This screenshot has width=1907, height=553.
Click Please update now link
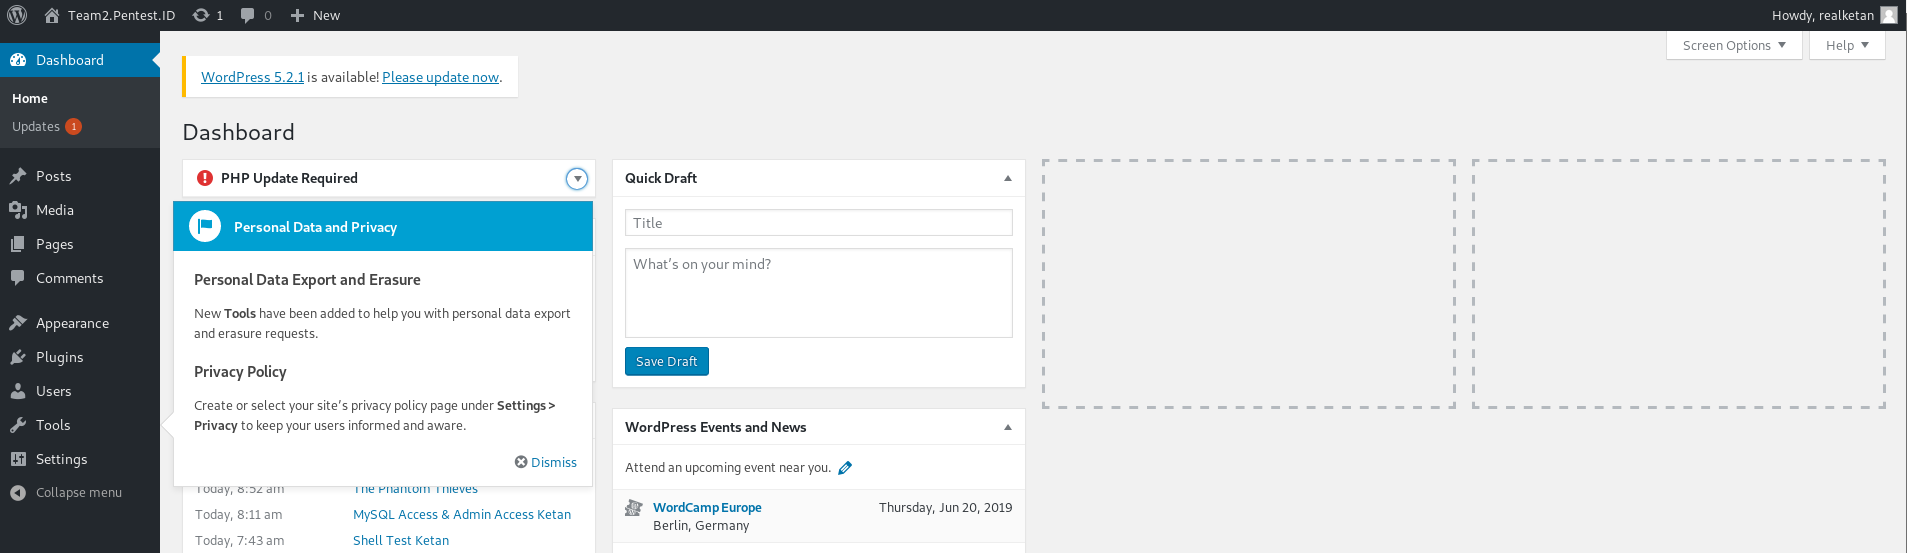click(x=440, y=77)
